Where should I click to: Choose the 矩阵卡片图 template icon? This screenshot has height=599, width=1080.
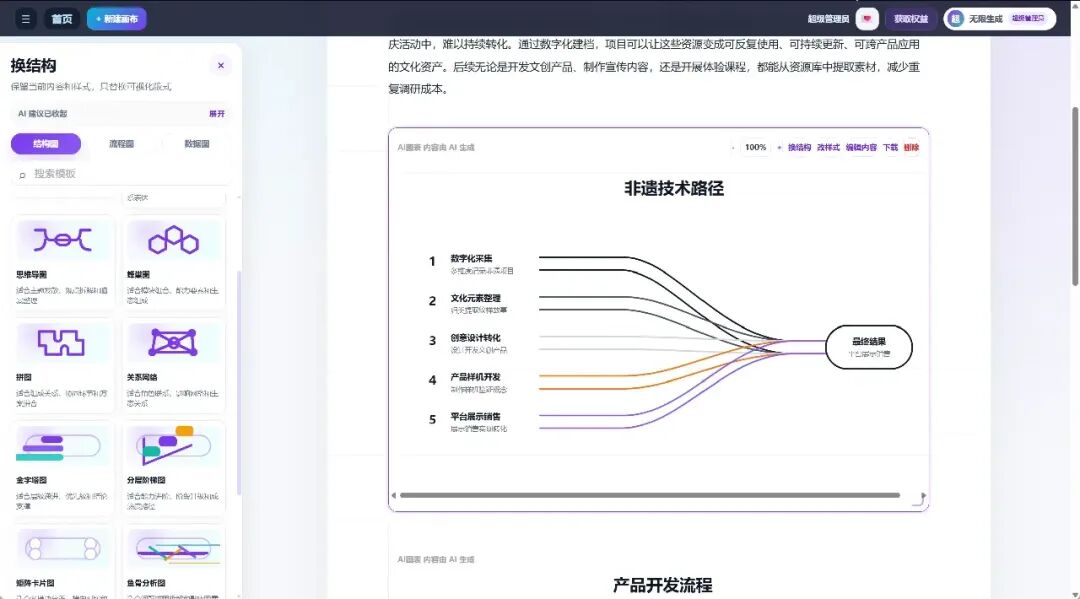(63, 549)
